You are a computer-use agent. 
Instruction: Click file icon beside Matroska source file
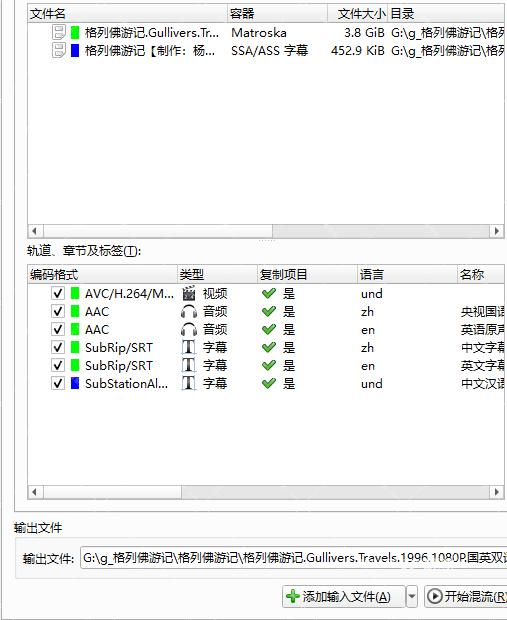(59, 32)
